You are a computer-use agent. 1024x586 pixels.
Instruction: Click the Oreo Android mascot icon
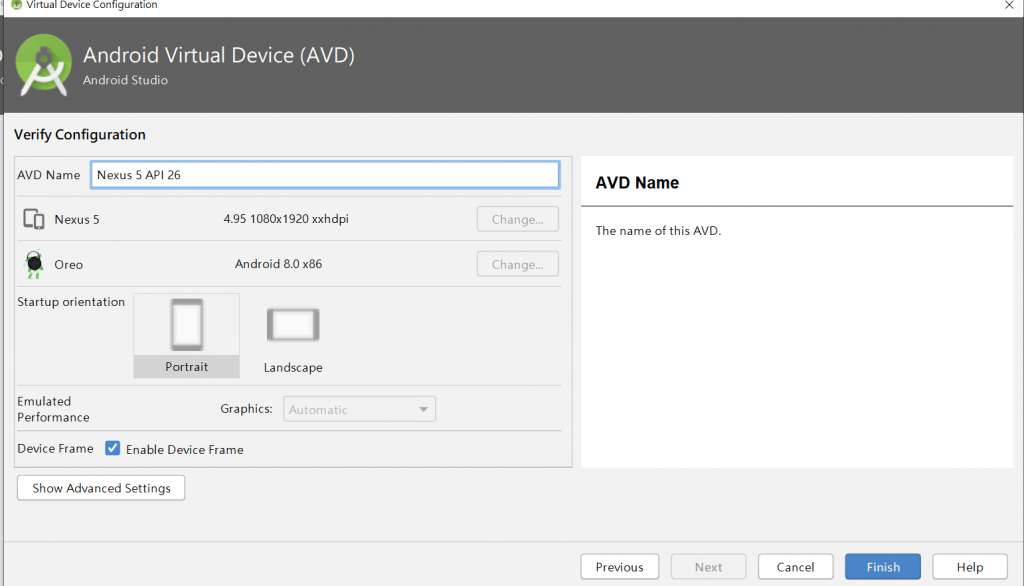(x=34, y=264)
